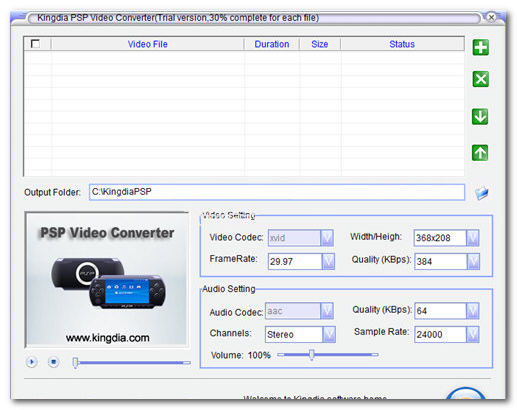517x410 pixels.
Task: Open the FrameRate dropdown
Action: [x=328, y=261]
